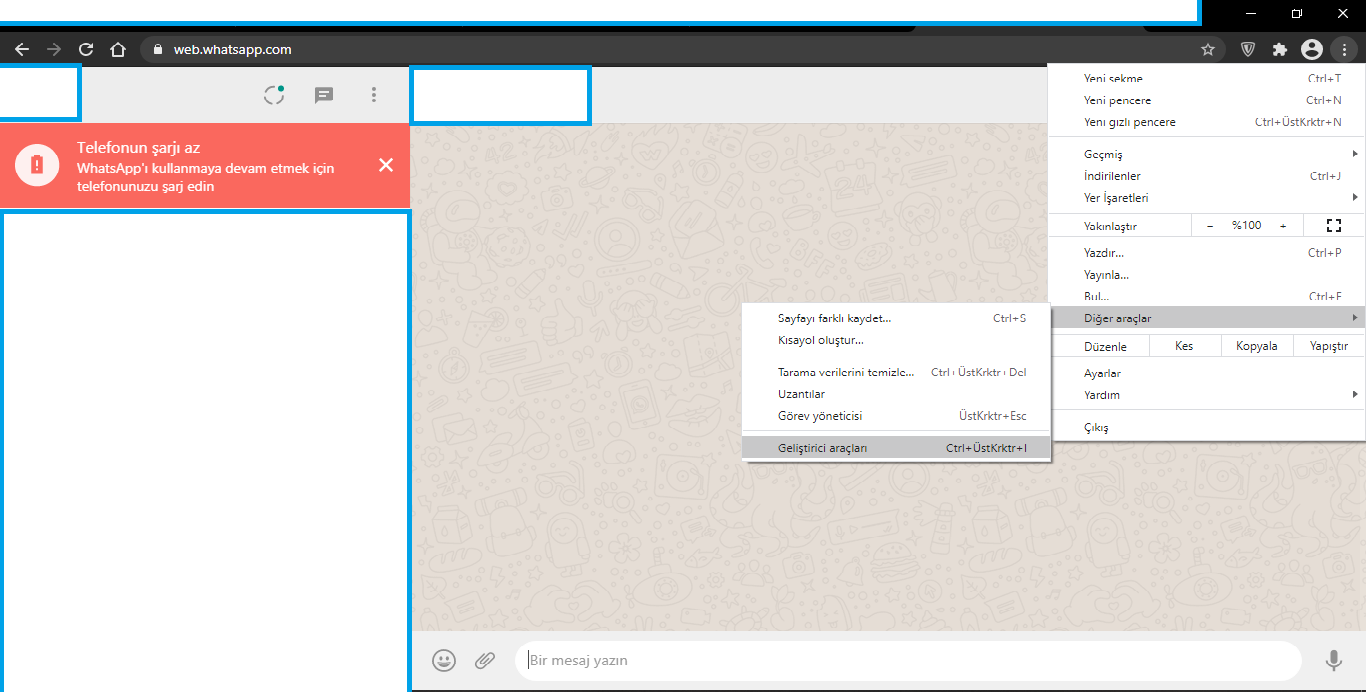Choose 'Görev yöneticisi' menu entry
The image size is (1366, 692).
pyautogui.click(x=820, y=416)
